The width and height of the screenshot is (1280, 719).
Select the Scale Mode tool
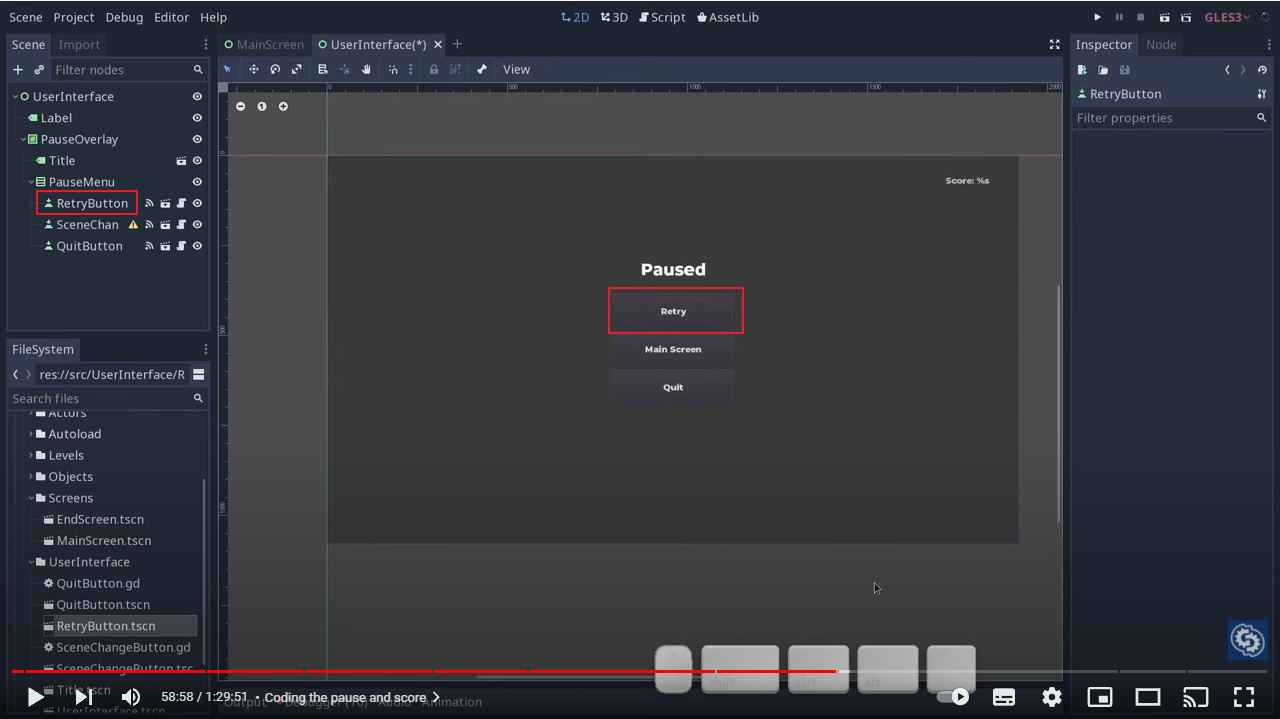(297, 69)
